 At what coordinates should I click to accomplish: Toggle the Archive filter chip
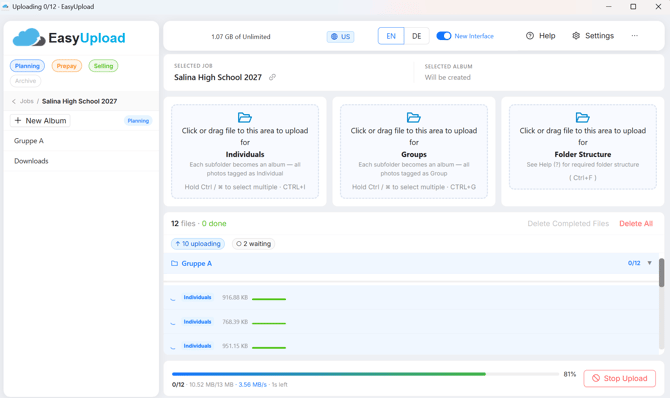pyautogui.click(x=26, y=81)
